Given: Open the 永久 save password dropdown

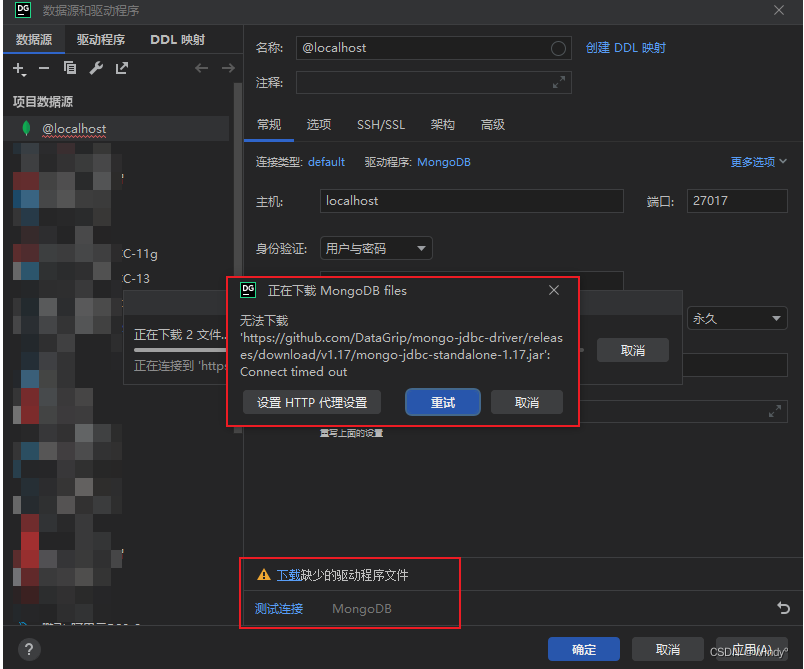Looking at the screenshot, I should 737,318.
